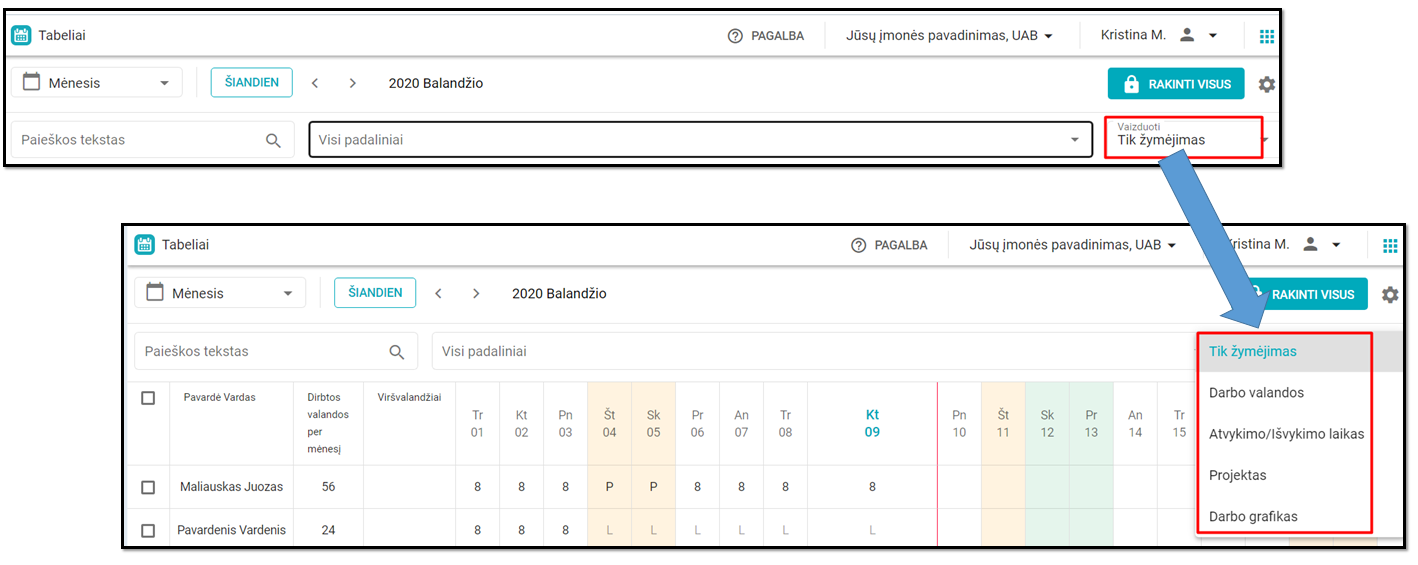
Task: Click search magnifier icon in lower window
Action: coord(397,352)
